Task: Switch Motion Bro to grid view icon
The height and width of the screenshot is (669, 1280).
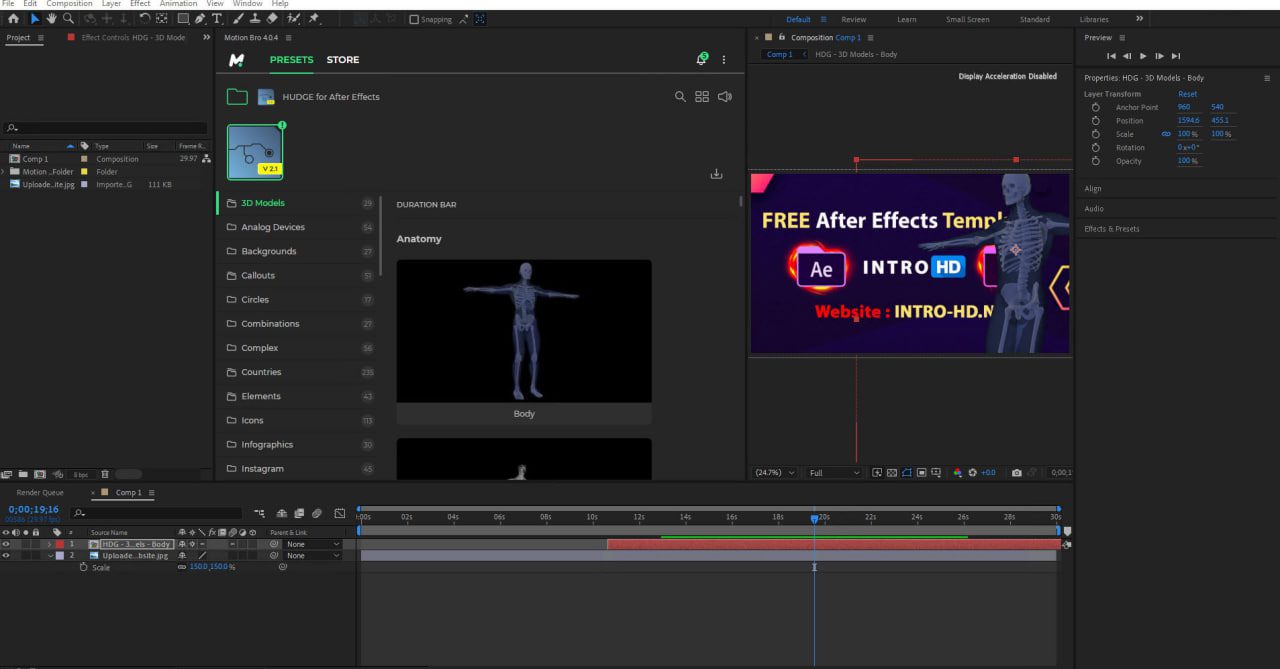Action: coord(702,97)
